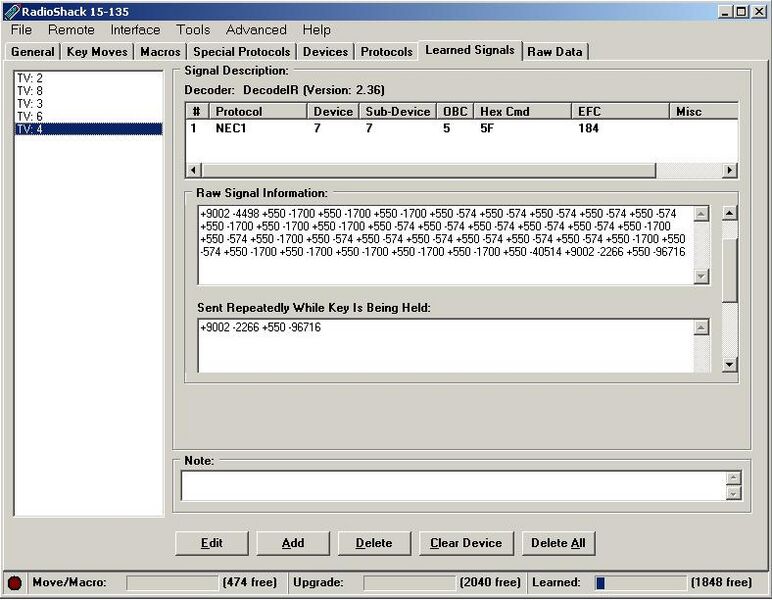Open the Tools menu

coord(193,30)
